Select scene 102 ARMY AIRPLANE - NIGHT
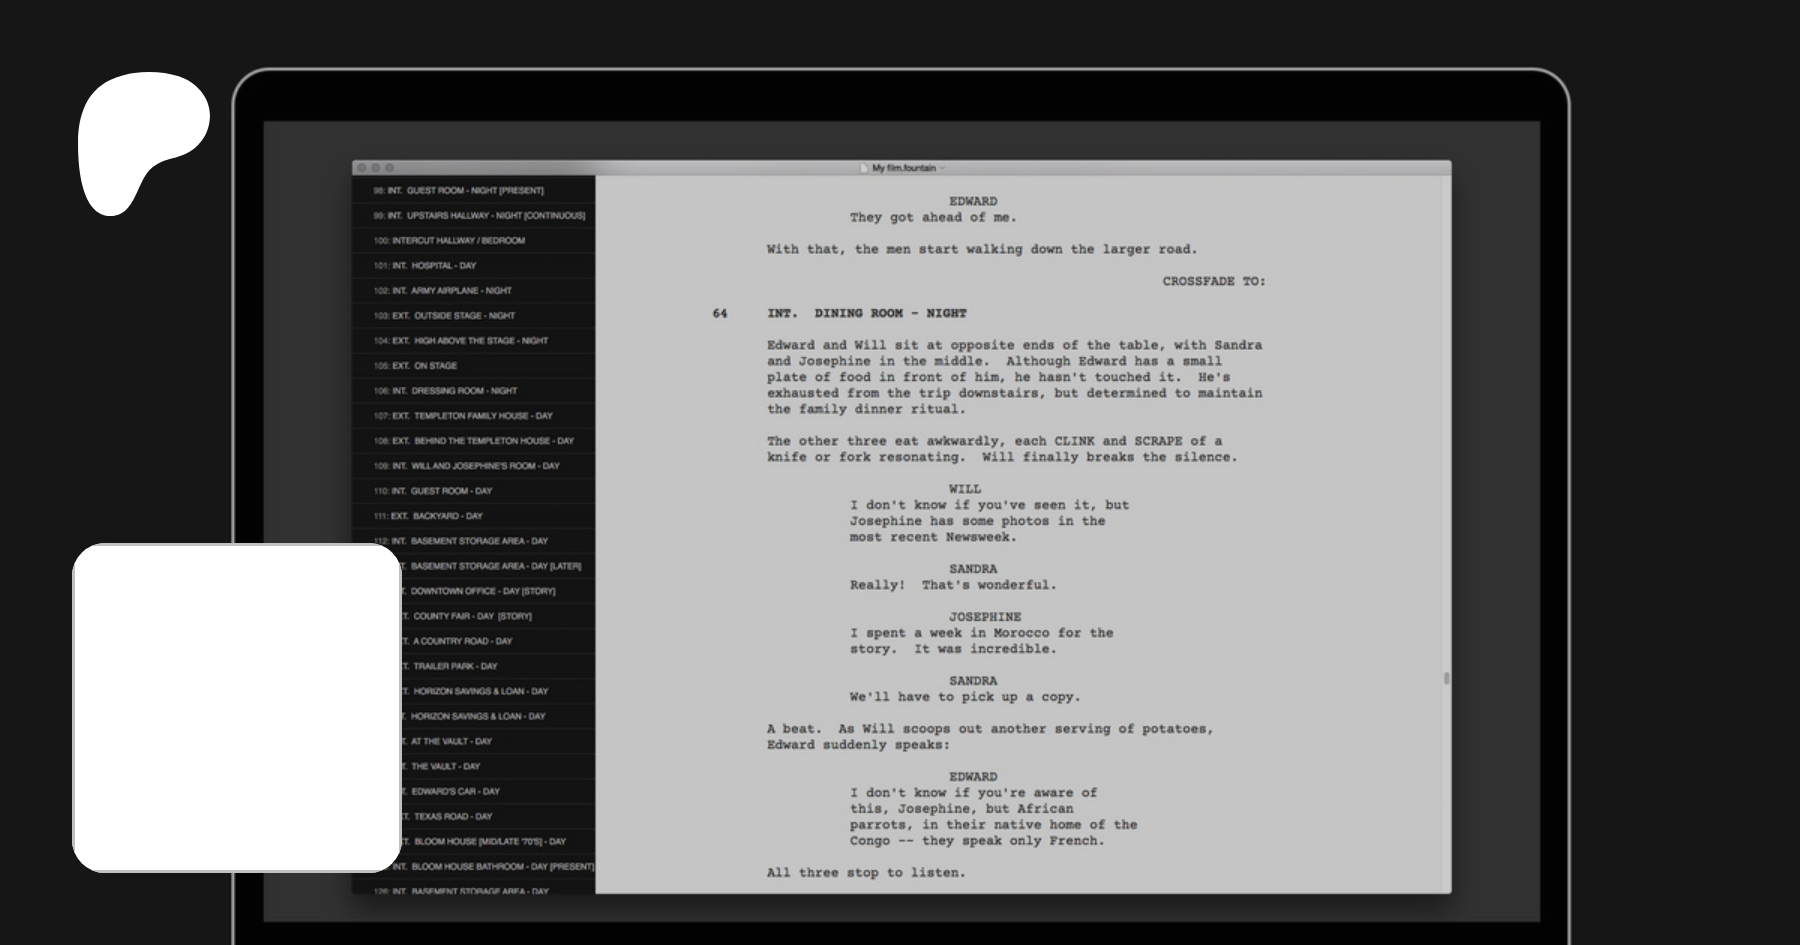The height and width of the screenshot is (945, 1800). pyautogui.click(x=473, y=290)
